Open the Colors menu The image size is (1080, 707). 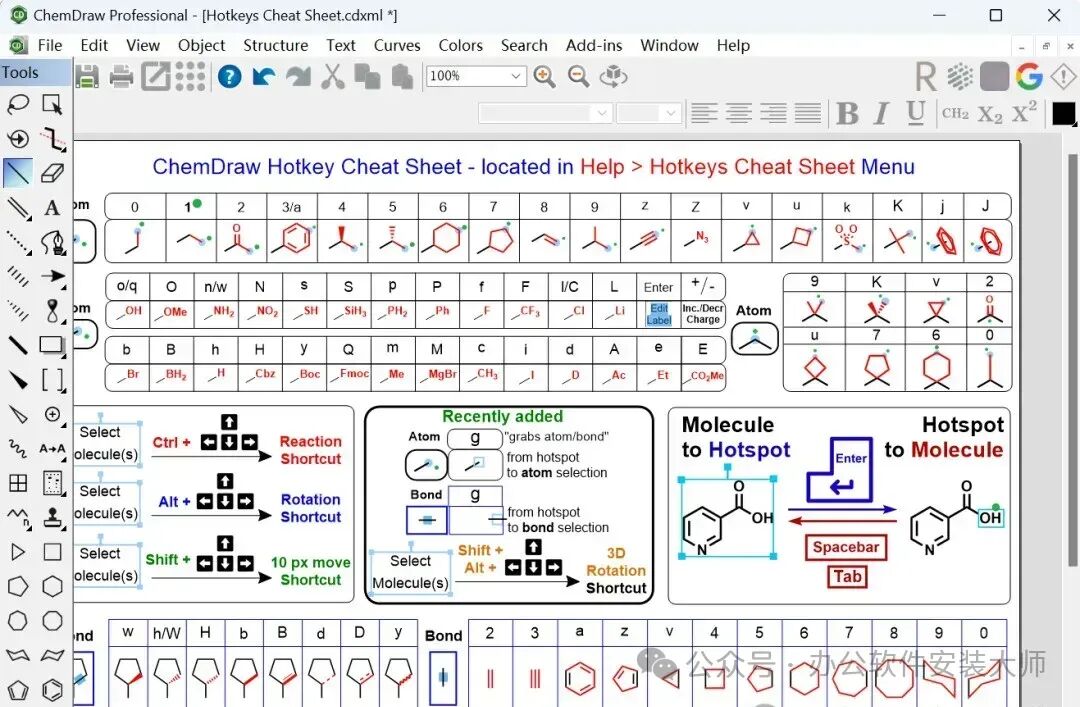click(461, 45)
